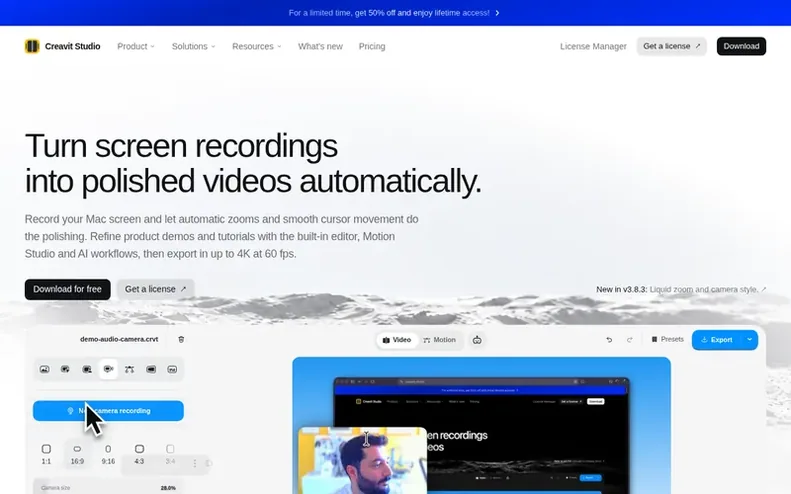Viewport: 791px width, 494px height.
Task: Open License Manager
Action: 593,46
